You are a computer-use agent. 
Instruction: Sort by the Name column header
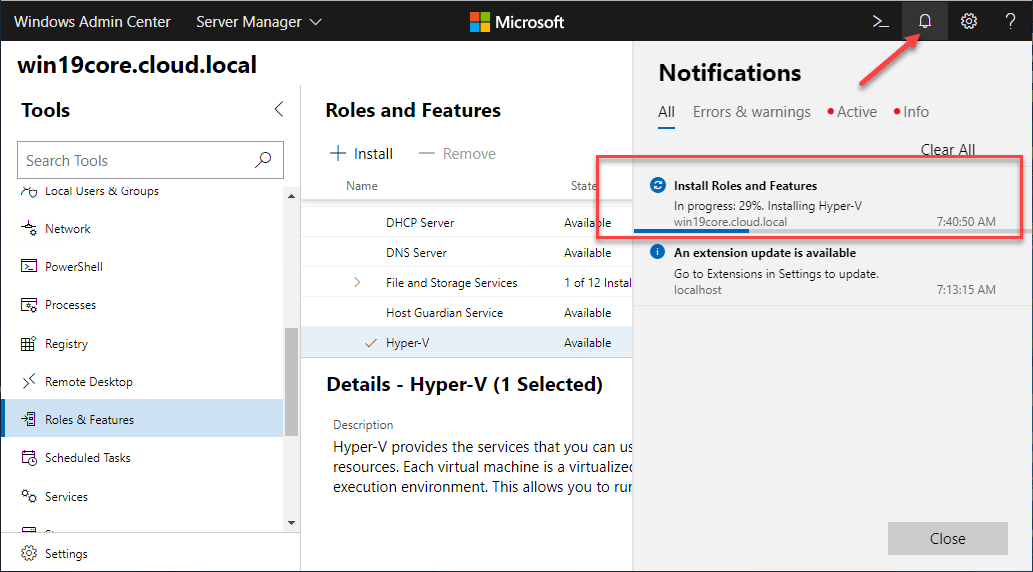(362, 186)
